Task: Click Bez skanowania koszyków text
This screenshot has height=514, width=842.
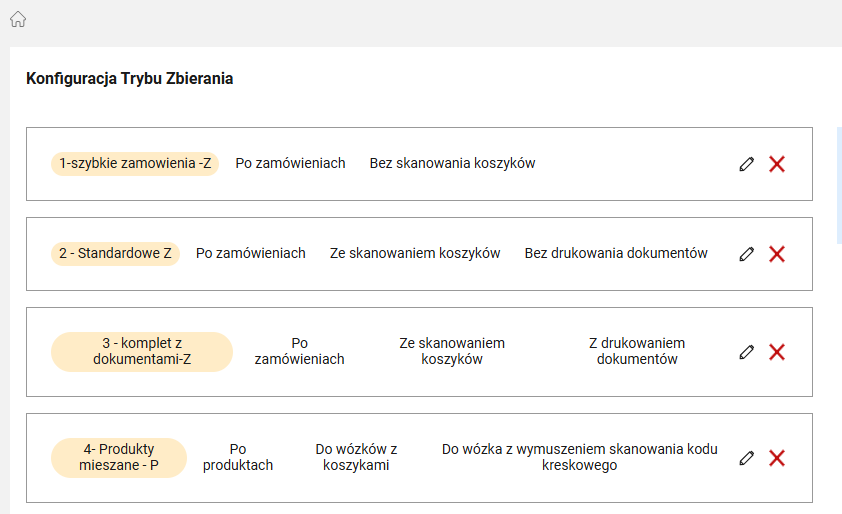Action: (x=452, y=163)
